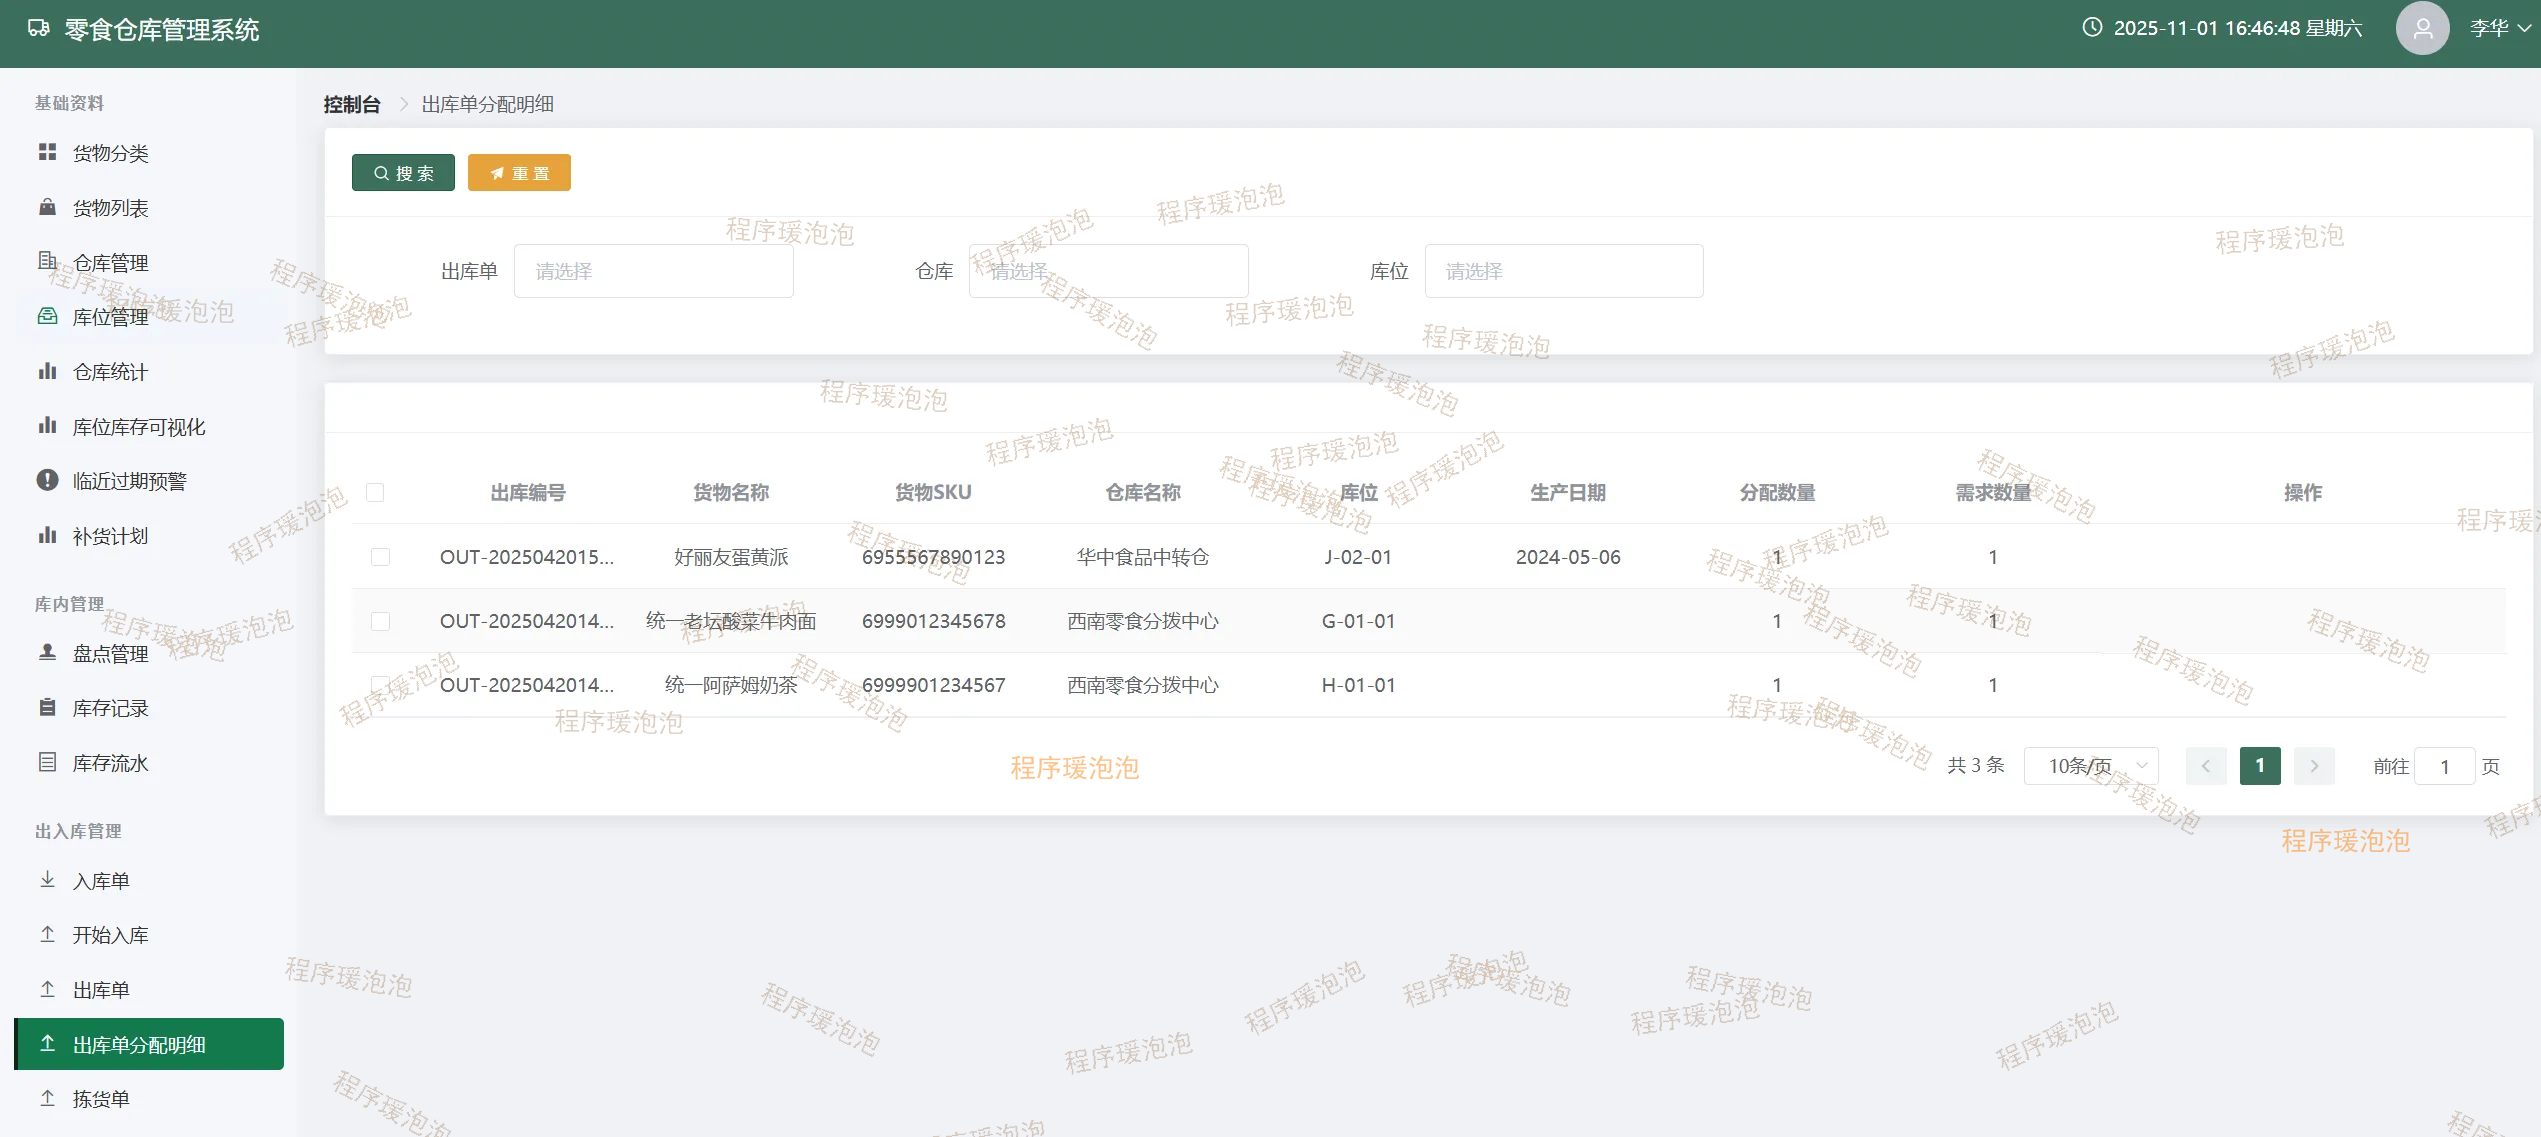Viewport: 2541px width, 1137px height.
Task: Open the 库存流水 menu item
Action: (110, 763)
